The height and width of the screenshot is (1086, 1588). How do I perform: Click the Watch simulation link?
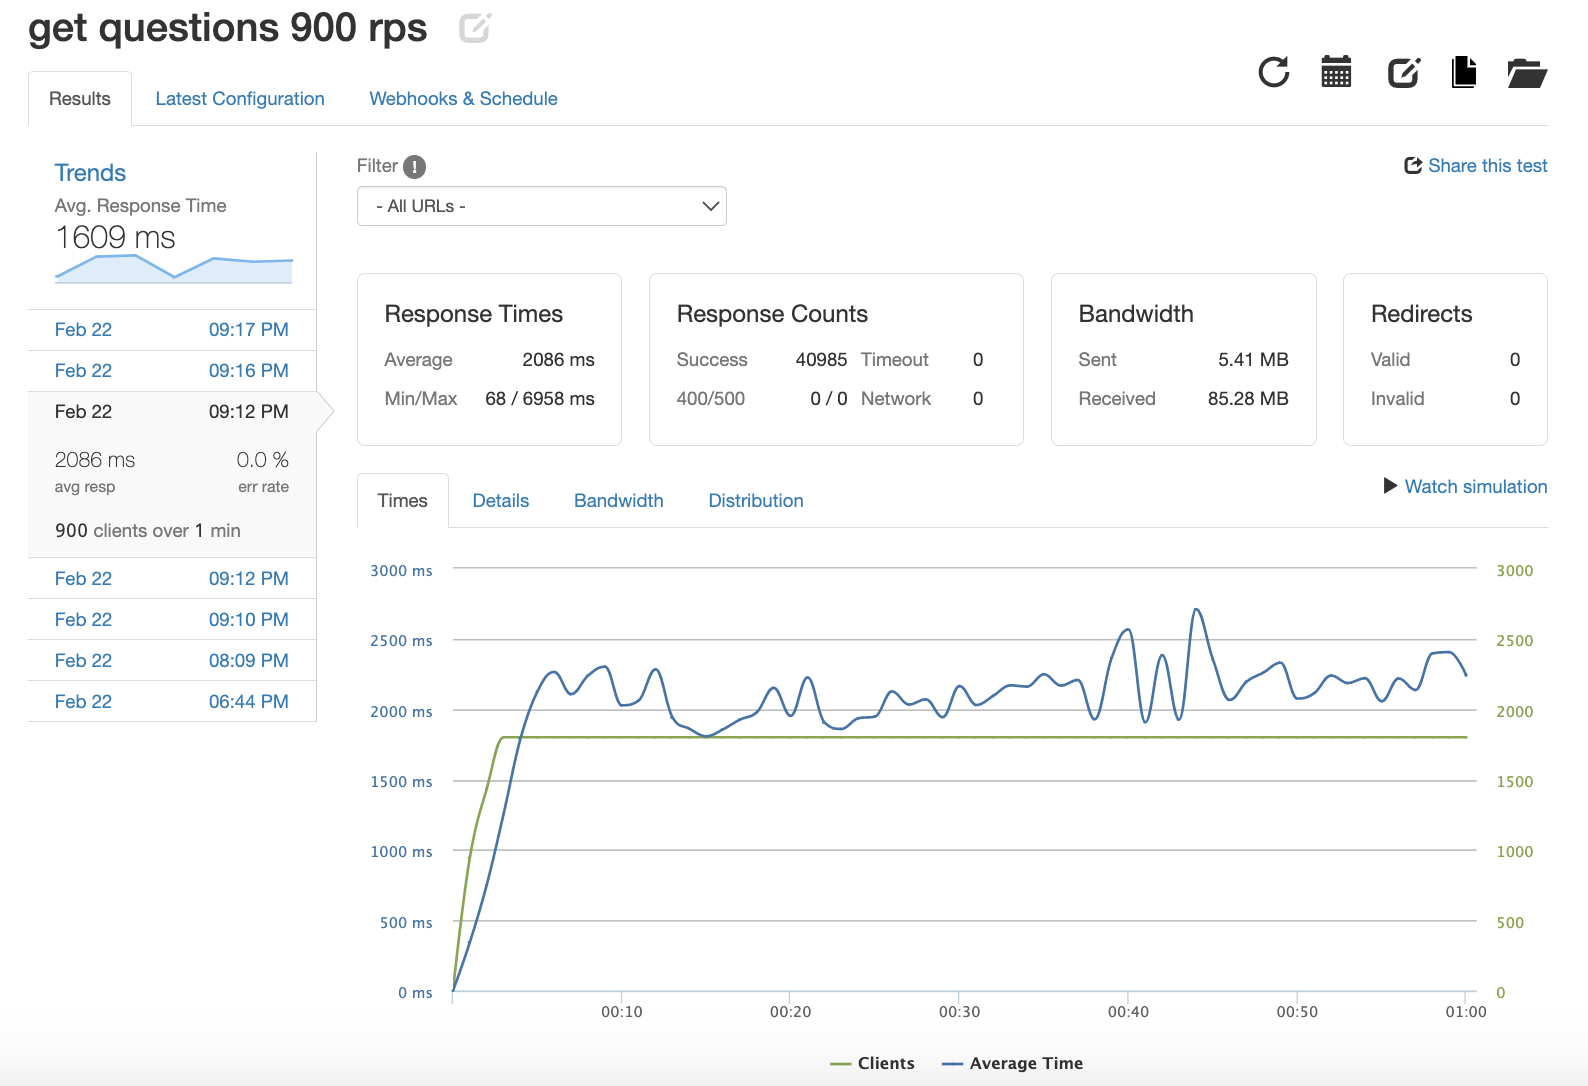pyautogui.click(x=1476, y=487)
